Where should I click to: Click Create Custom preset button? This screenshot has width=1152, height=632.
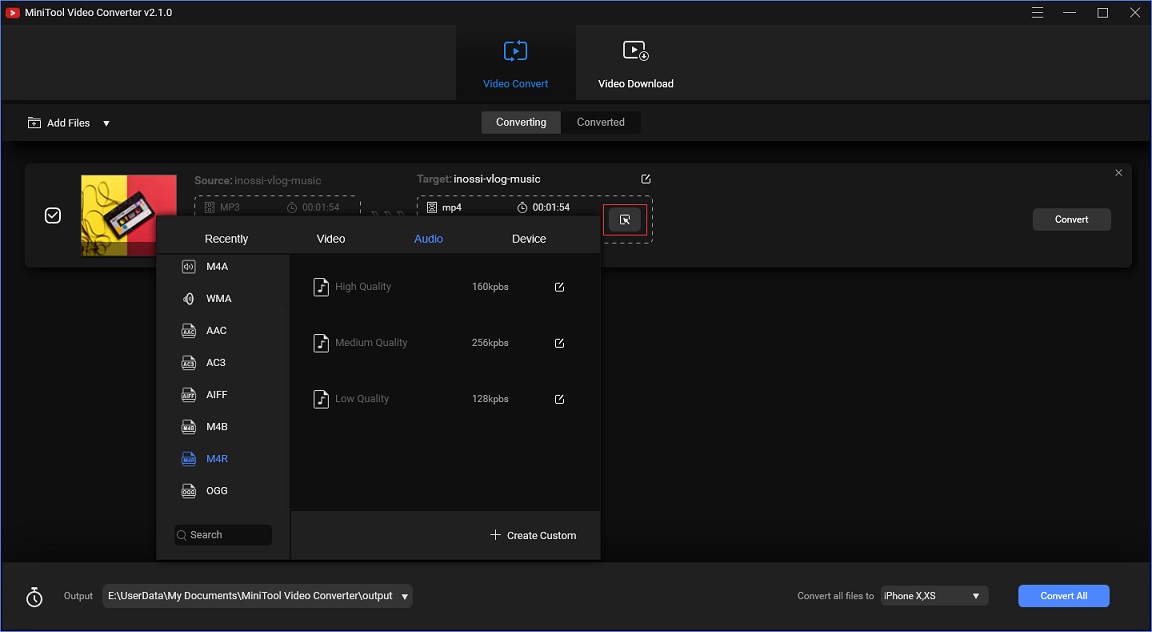click(x=533, y=535)
